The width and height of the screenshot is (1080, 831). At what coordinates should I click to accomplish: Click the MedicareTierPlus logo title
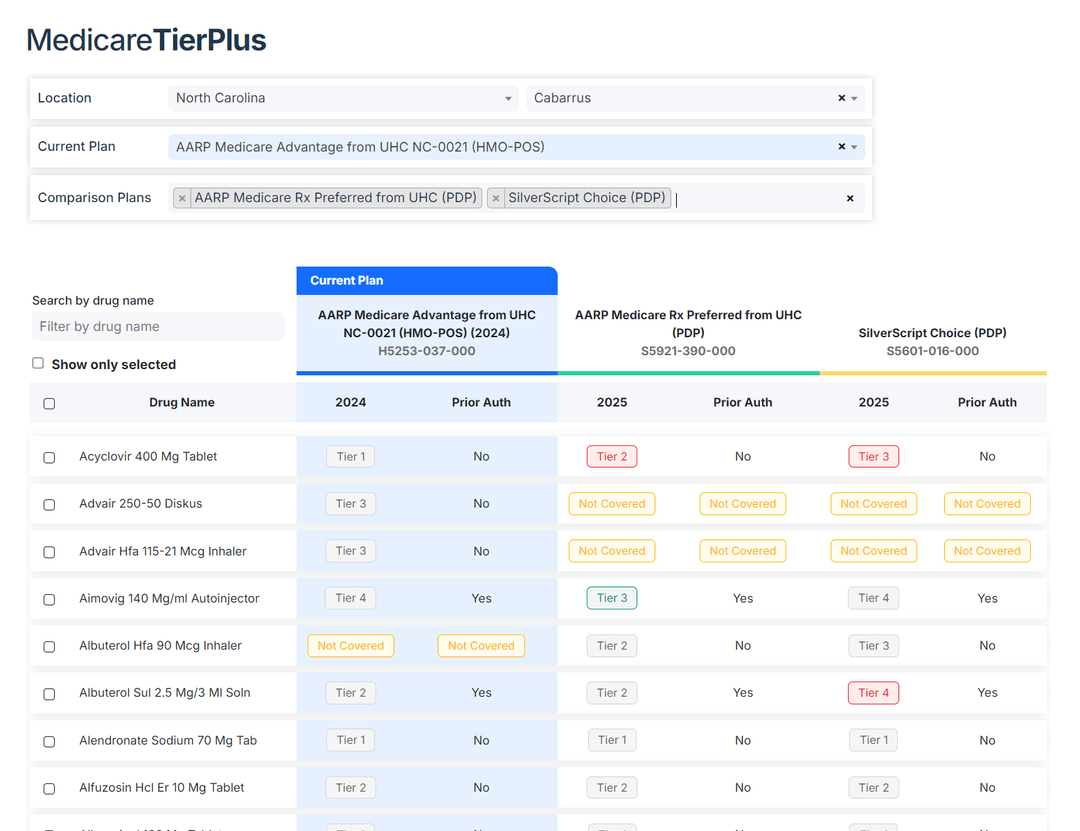(146, 40)
